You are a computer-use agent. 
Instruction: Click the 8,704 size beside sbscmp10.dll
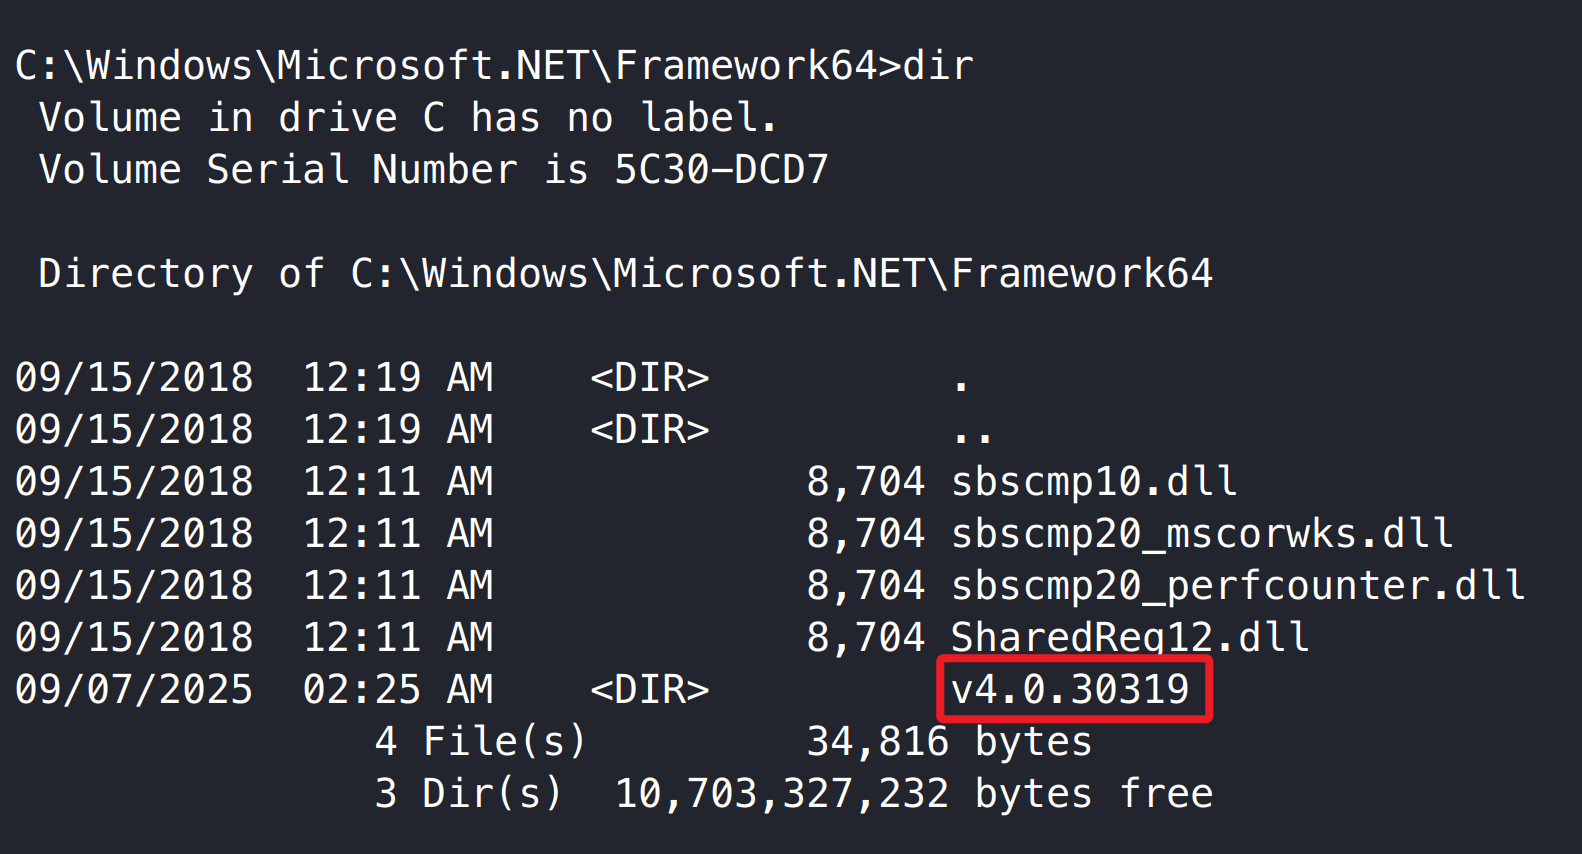pyautogui.click(x=865, y=482)
